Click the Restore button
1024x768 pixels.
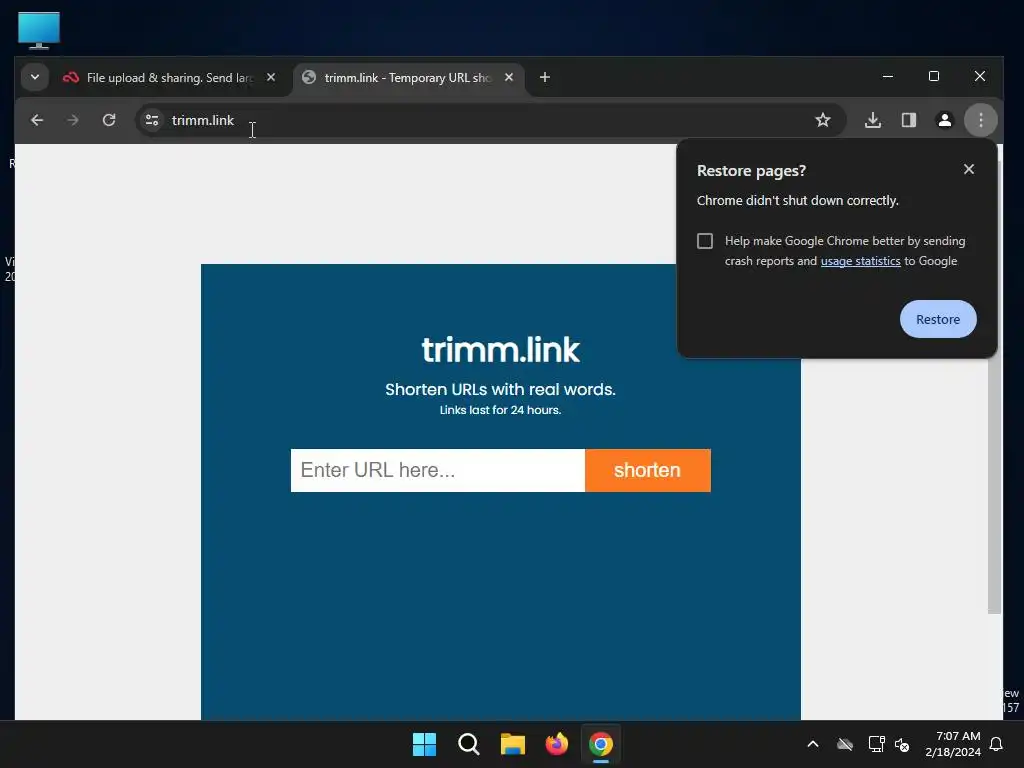click(x=938, y=319)
